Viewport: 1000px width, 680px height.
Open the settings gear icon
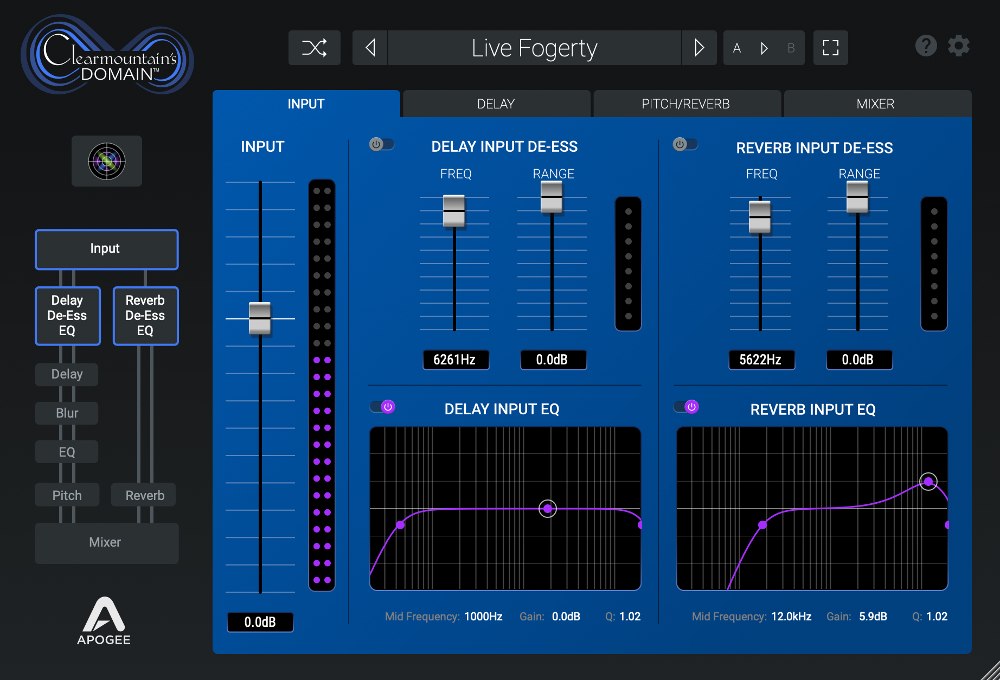point(958,45)
